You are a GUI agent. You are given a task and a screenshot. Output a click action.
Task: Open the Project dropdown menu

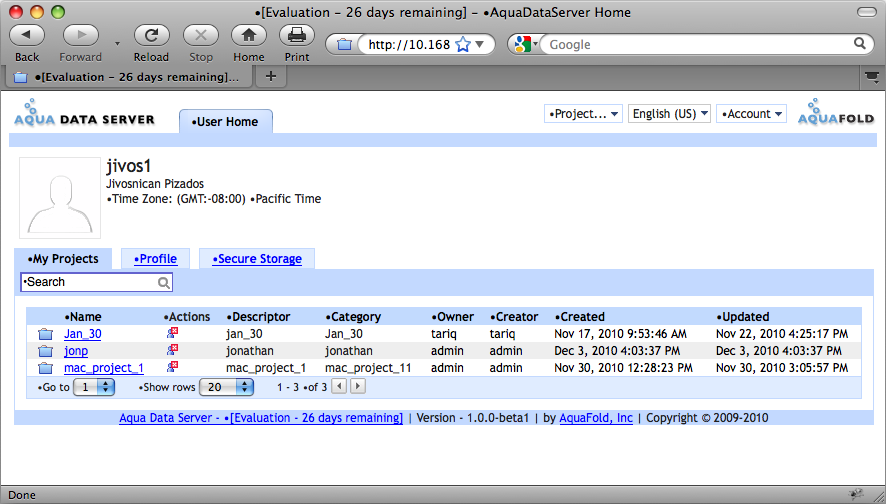point(583,114)
